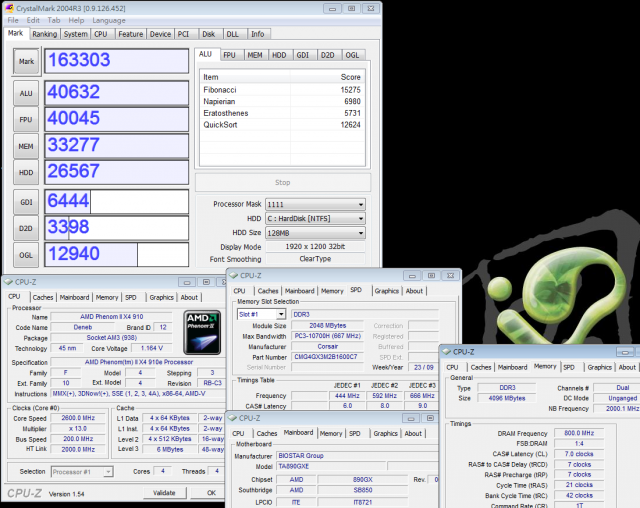Click the AMD Phenom II X4 910 name field
The image size is (640, 508).
pyautogui.click(x=111, y=317)
